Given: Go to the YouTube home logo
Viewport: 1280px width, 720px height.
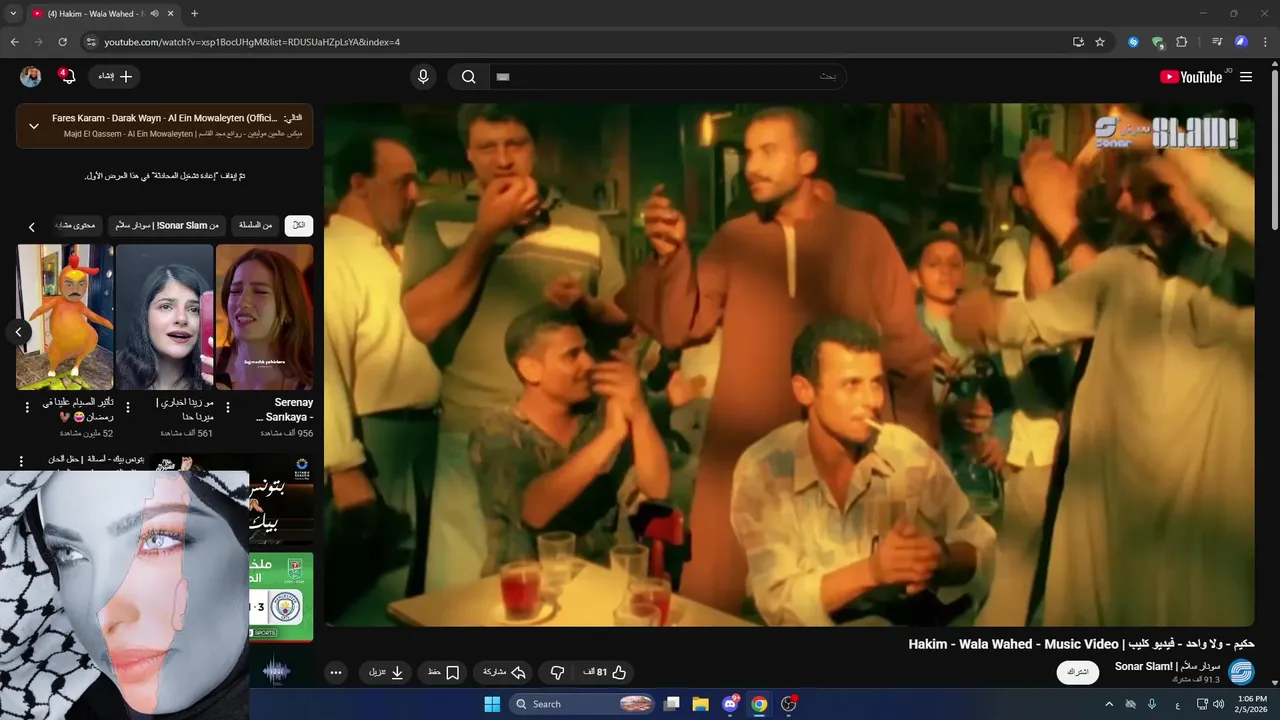Looking at the screenshot, I should (x=1191, y=77).
